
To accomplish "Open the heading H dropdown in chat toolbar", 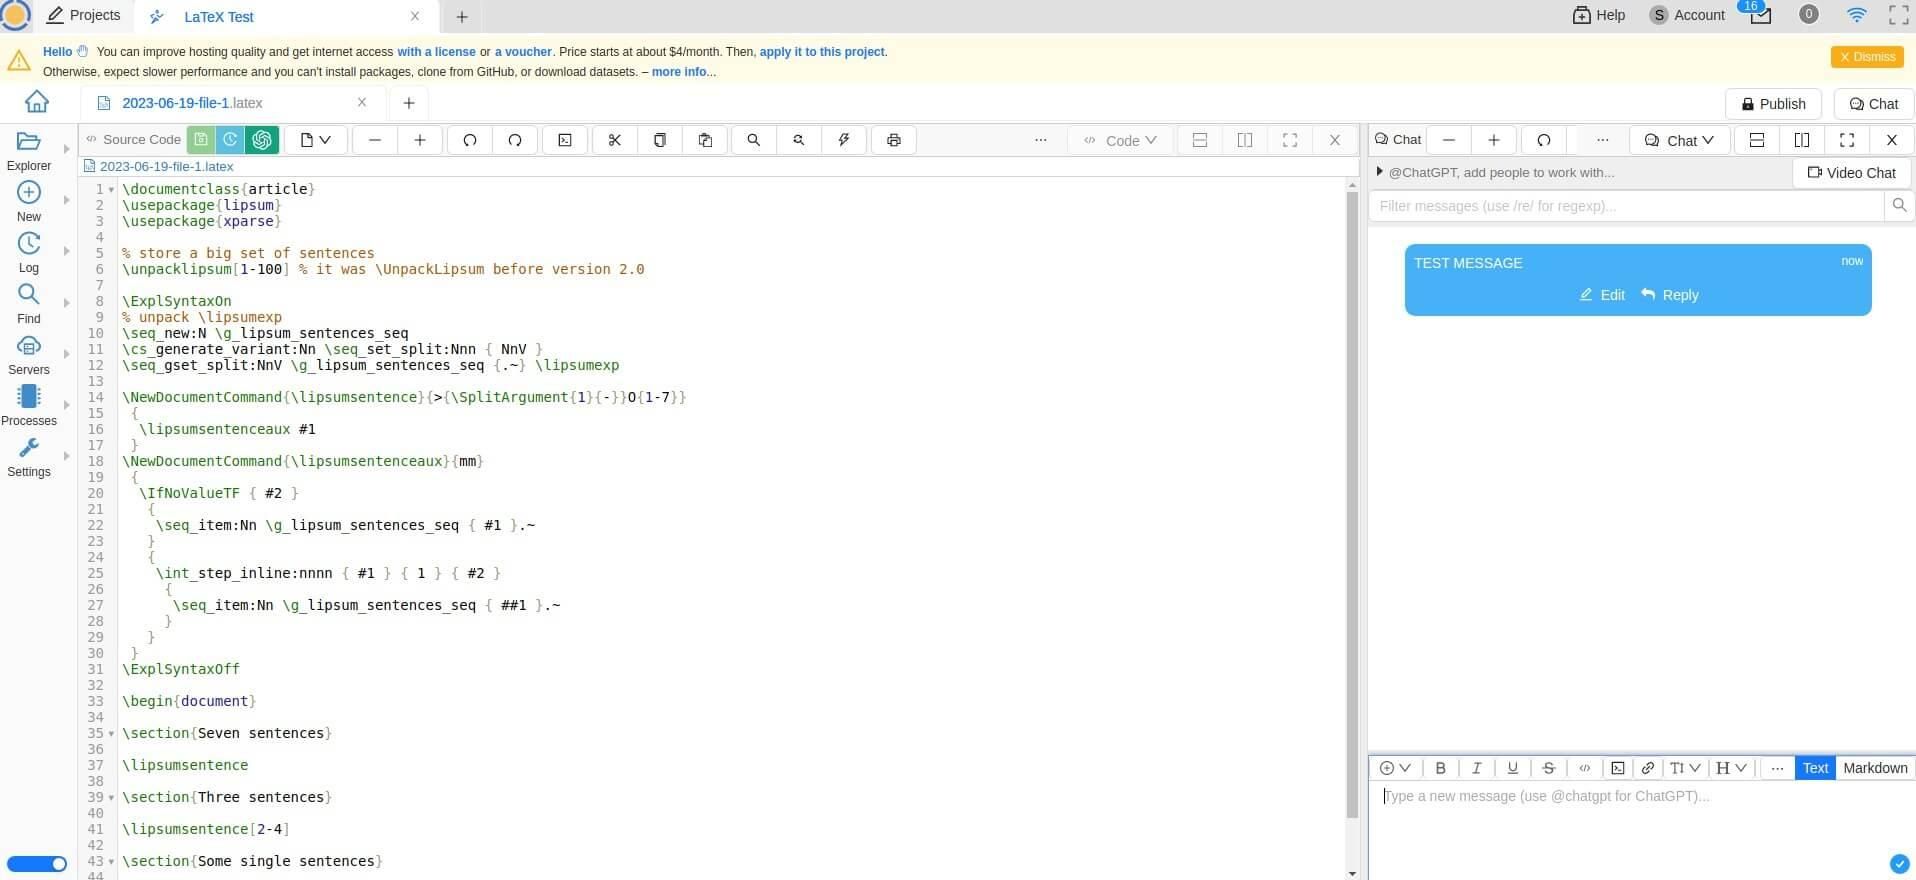I will pos(1731,768).
